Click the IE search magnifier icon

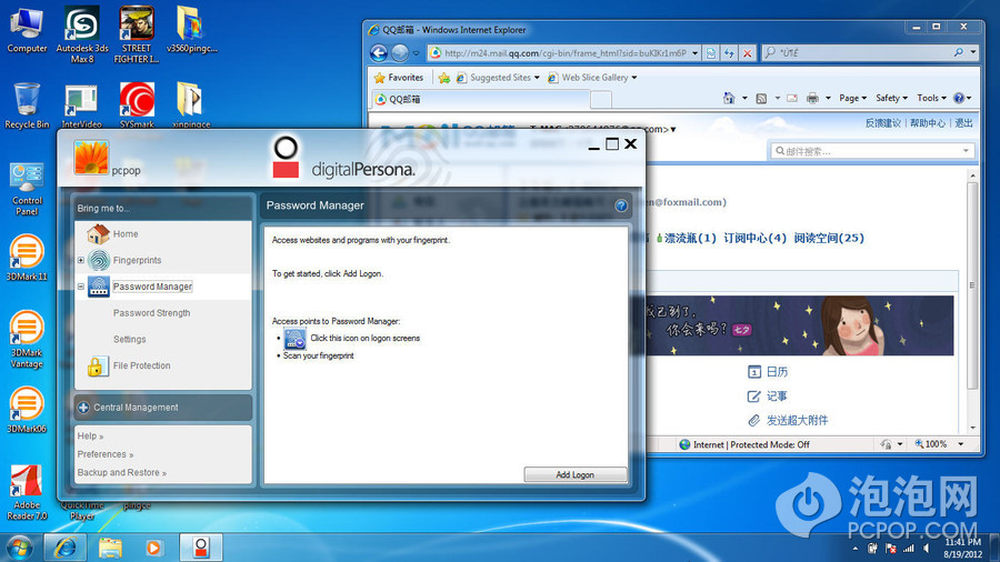coord(959,53)
